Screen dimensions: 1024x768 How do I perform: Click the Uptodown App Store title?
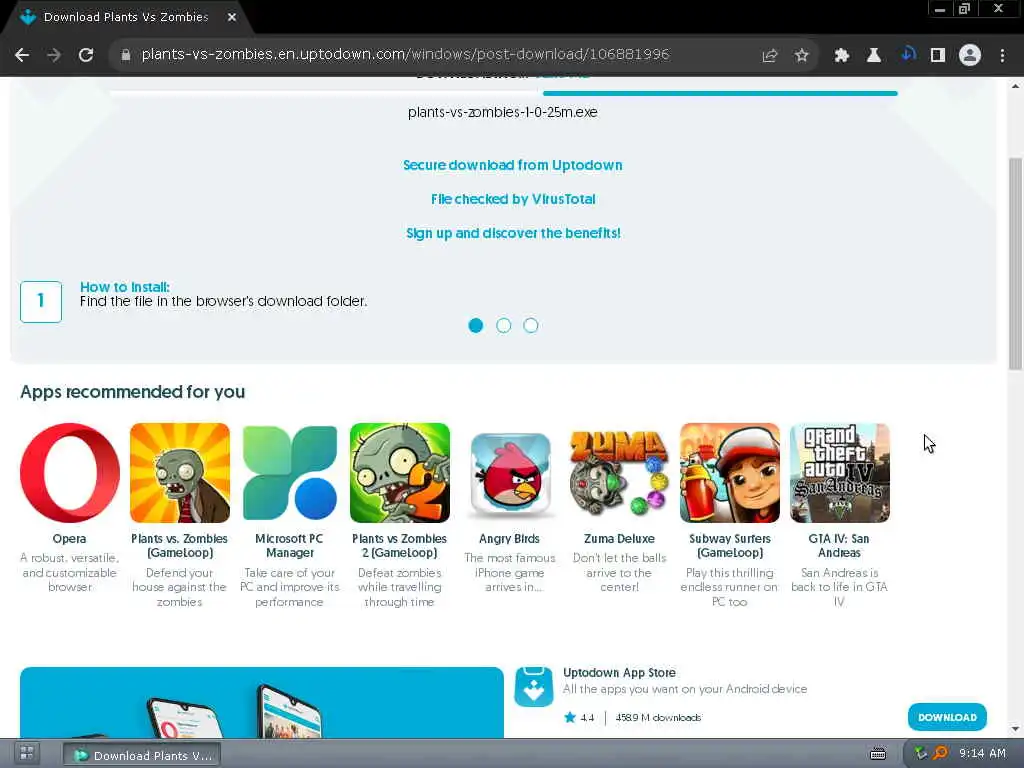click(619, 673)
